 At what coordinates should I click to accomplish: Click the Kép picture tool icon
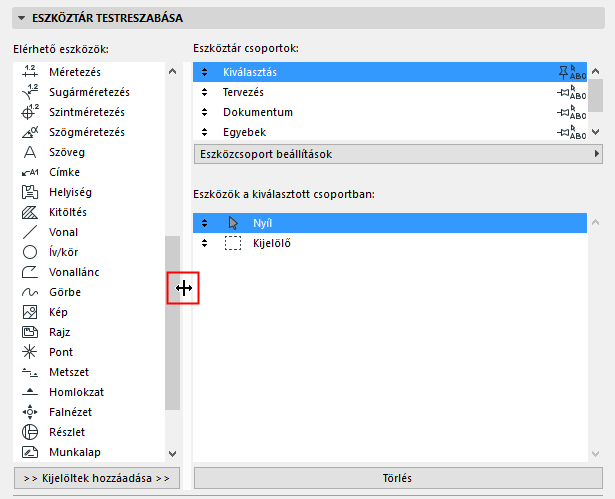click(x=30, y=312)
